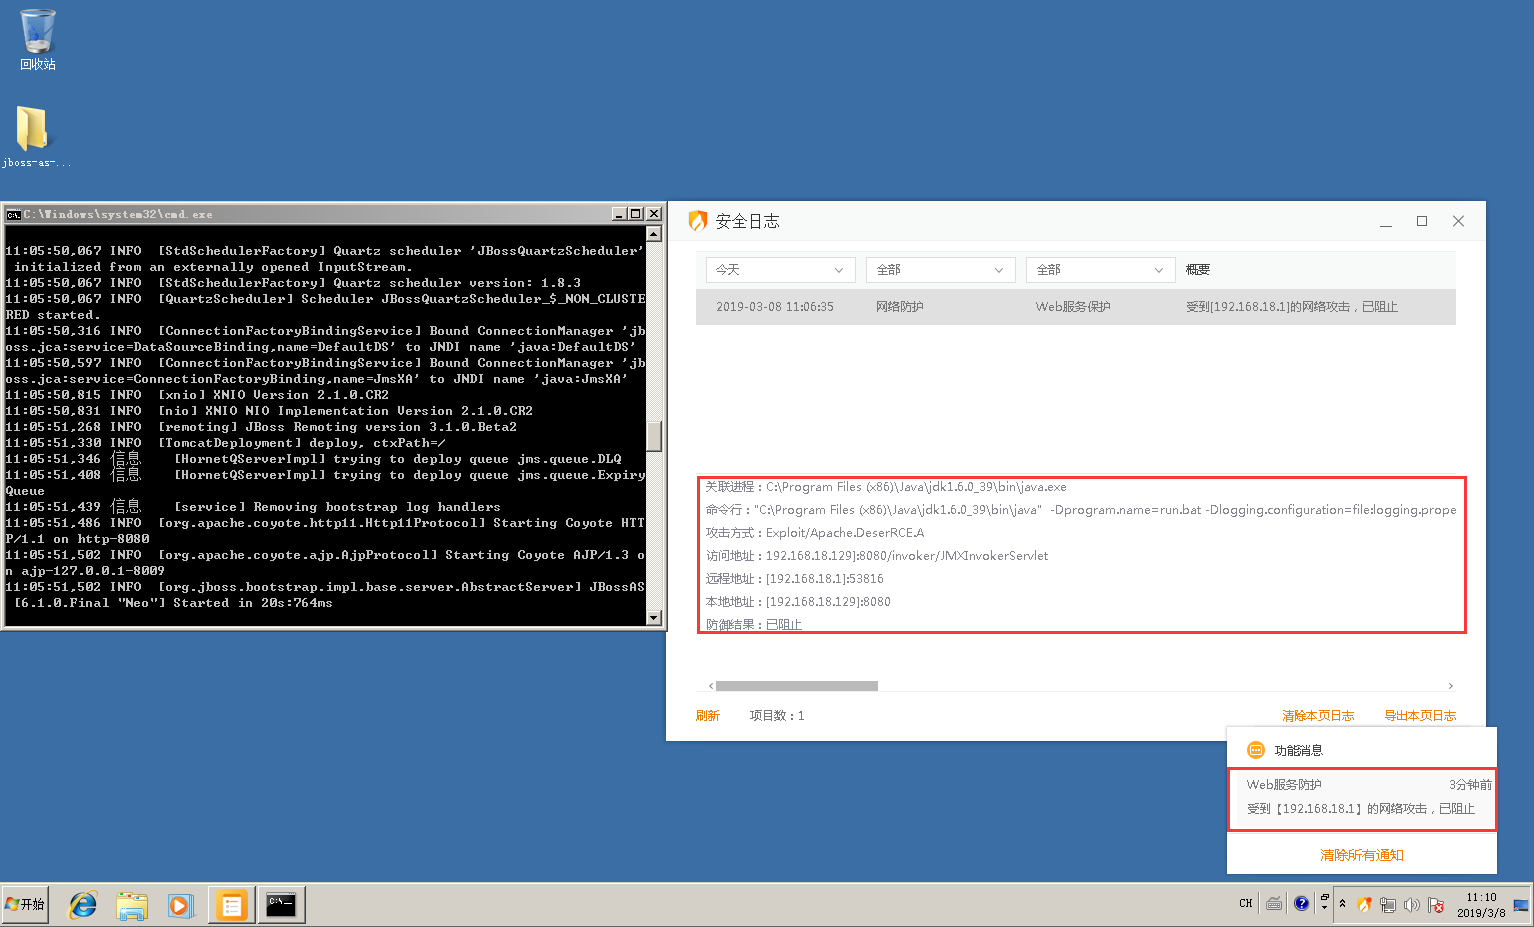Open the middle 全部 category dropdown
Image resolution: width=1534 pixels, height=927 pixels.
[x=940, y=270]
